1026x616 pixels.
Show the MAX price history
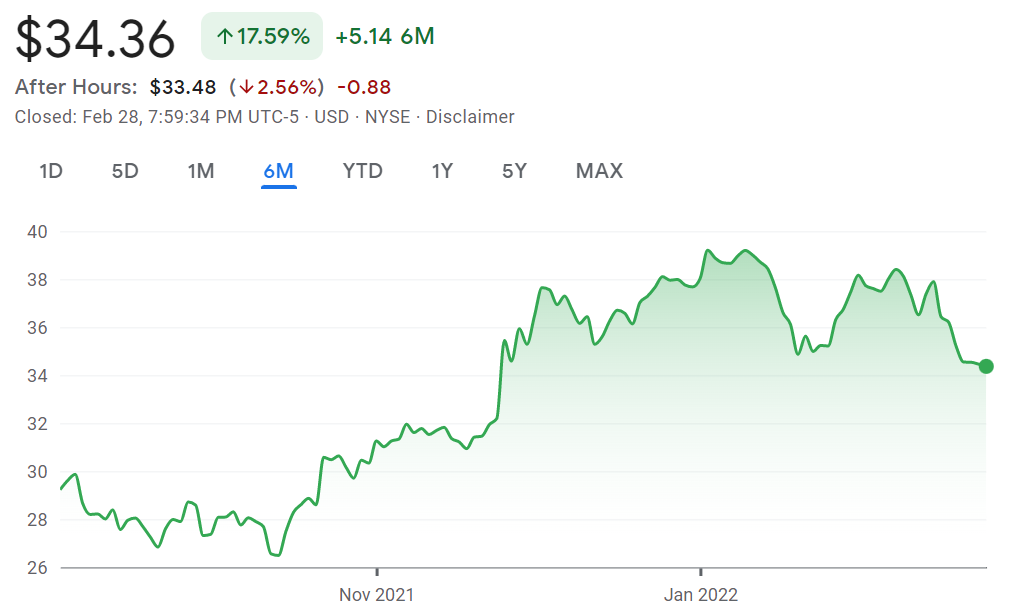pos(599,171)
